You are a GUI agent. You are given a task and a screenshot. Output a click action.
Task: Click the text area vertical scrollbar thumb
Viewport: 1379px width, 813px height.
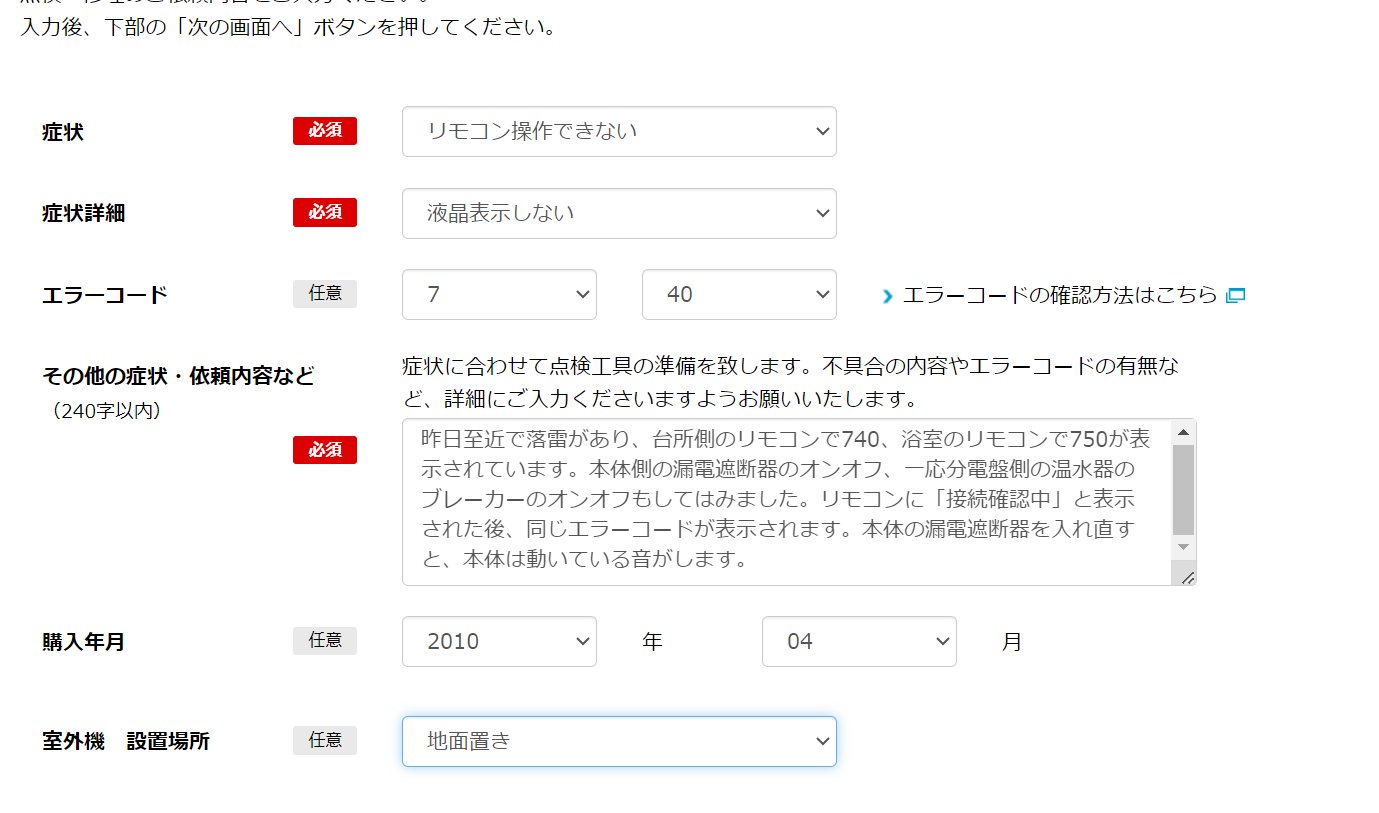click(1183, 490)
